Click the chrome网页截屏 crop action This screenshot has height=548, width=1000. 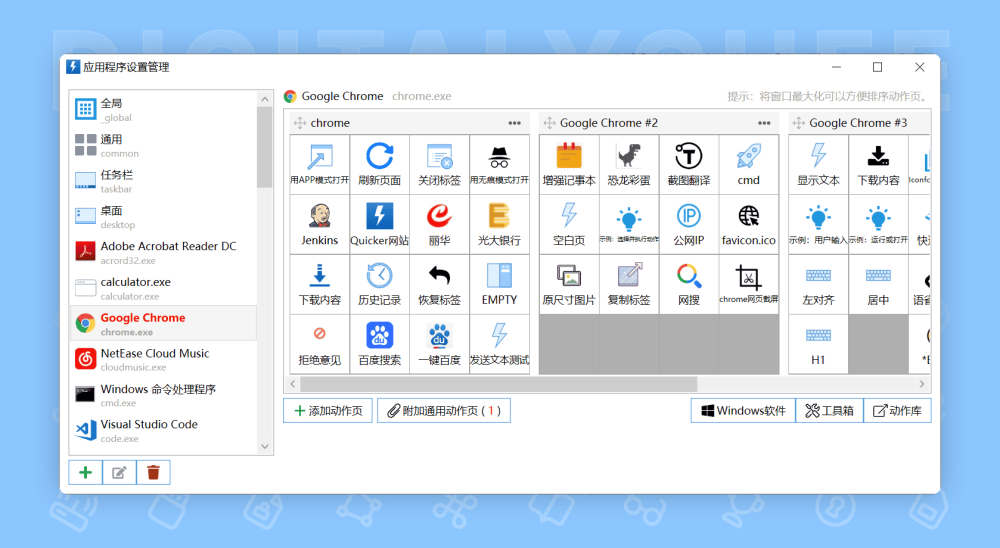tap(749, 285)
